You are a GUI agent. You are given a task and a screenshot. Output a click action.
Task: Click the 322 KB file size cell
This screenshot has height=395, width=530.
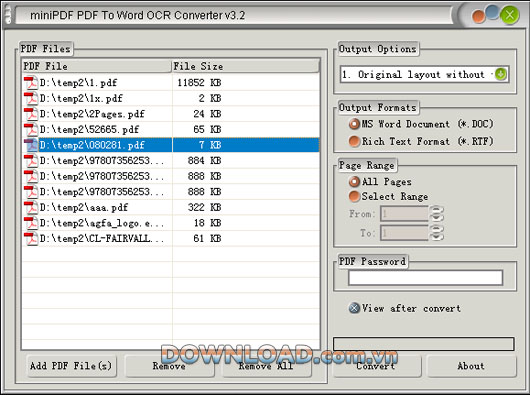coord(204,207)
